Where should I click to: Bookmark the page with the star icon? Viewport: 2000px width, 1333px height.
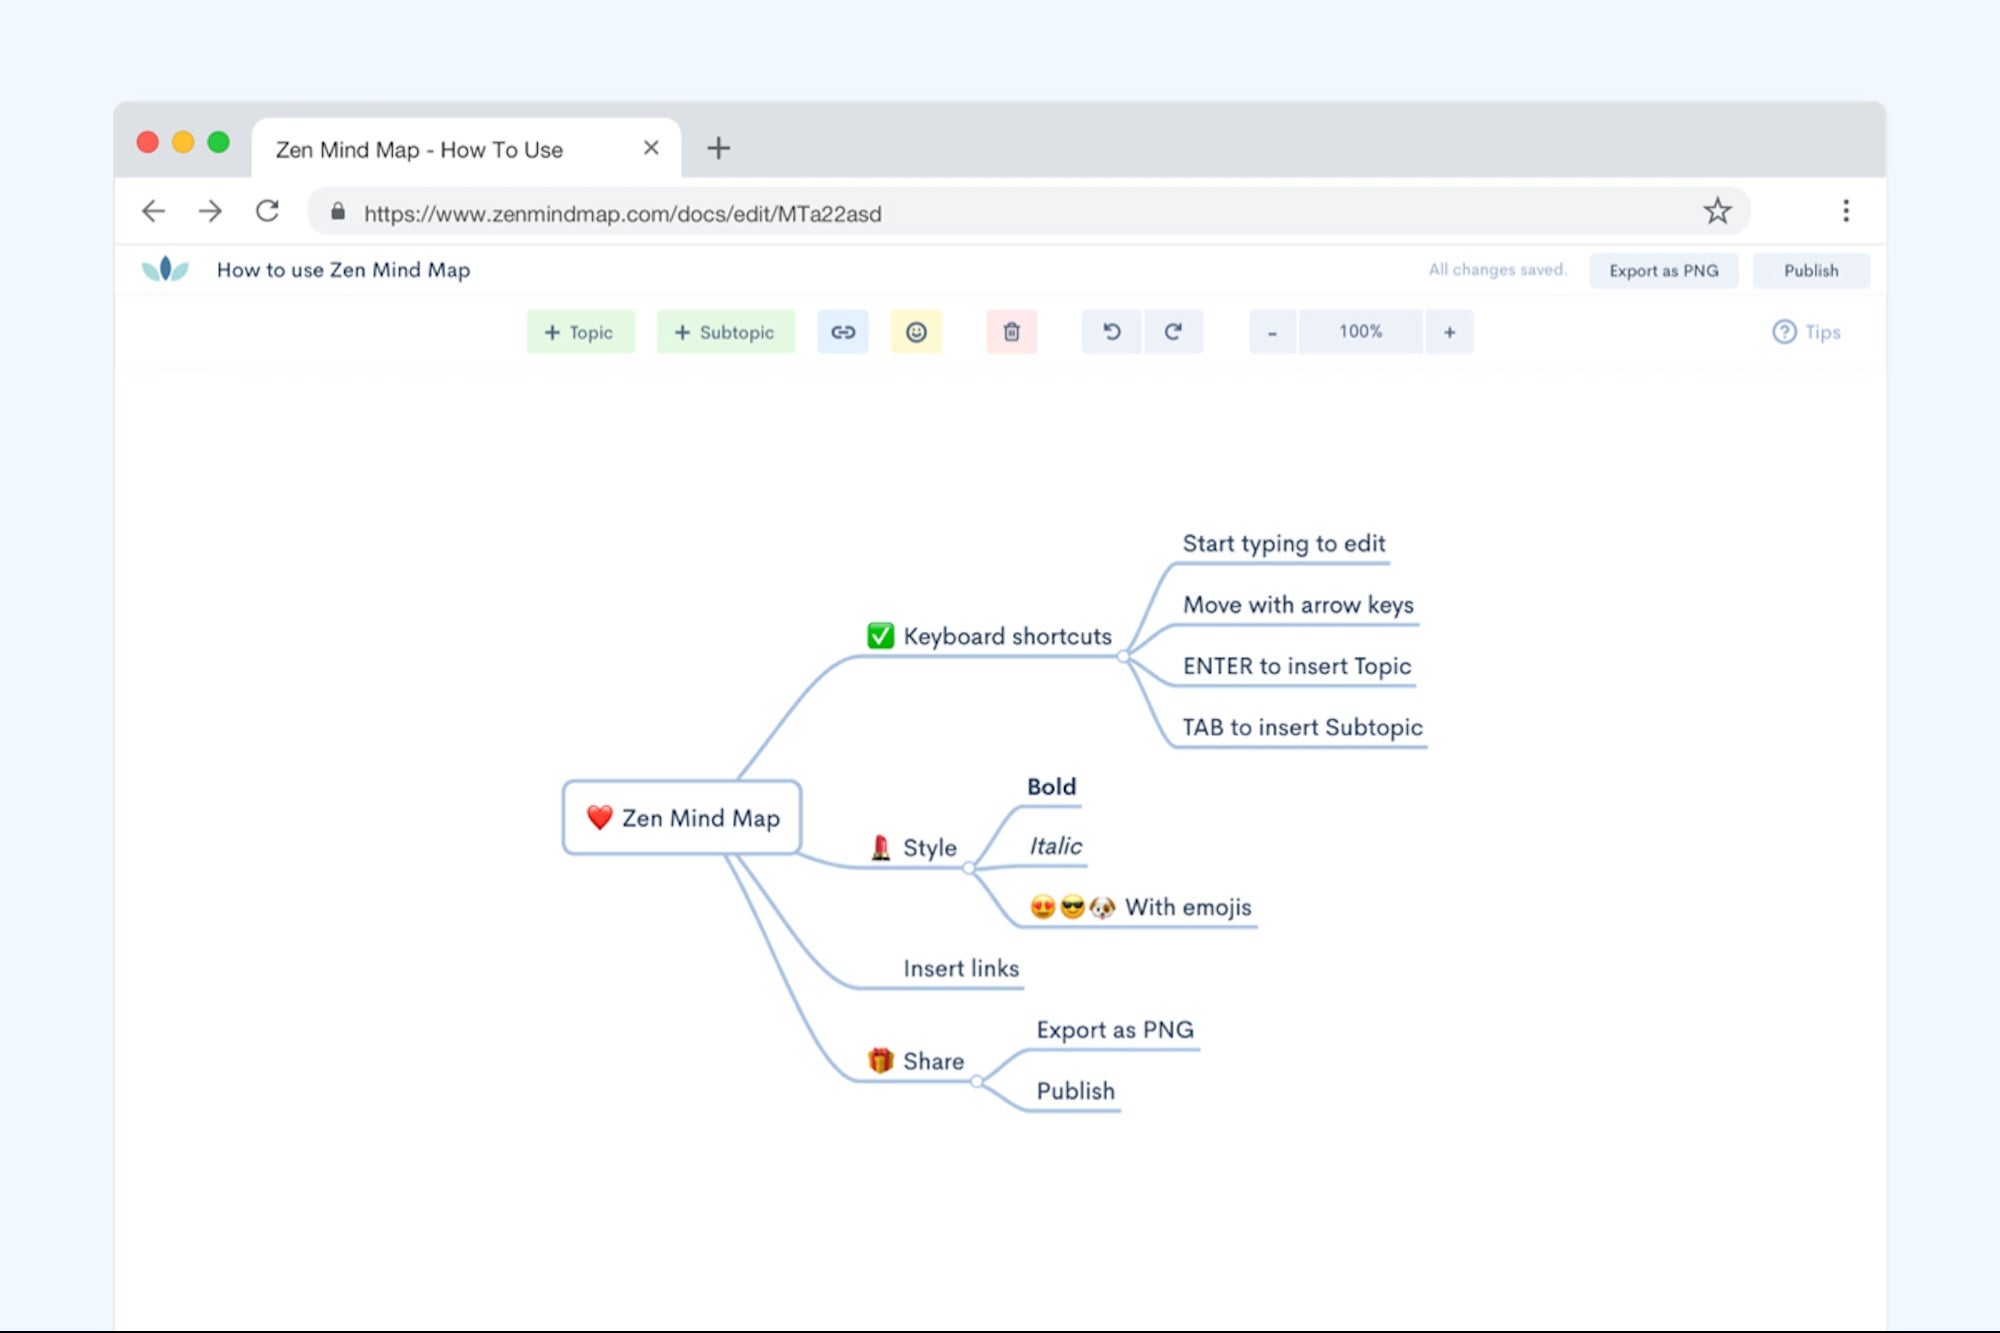(x=1717, y=210)
